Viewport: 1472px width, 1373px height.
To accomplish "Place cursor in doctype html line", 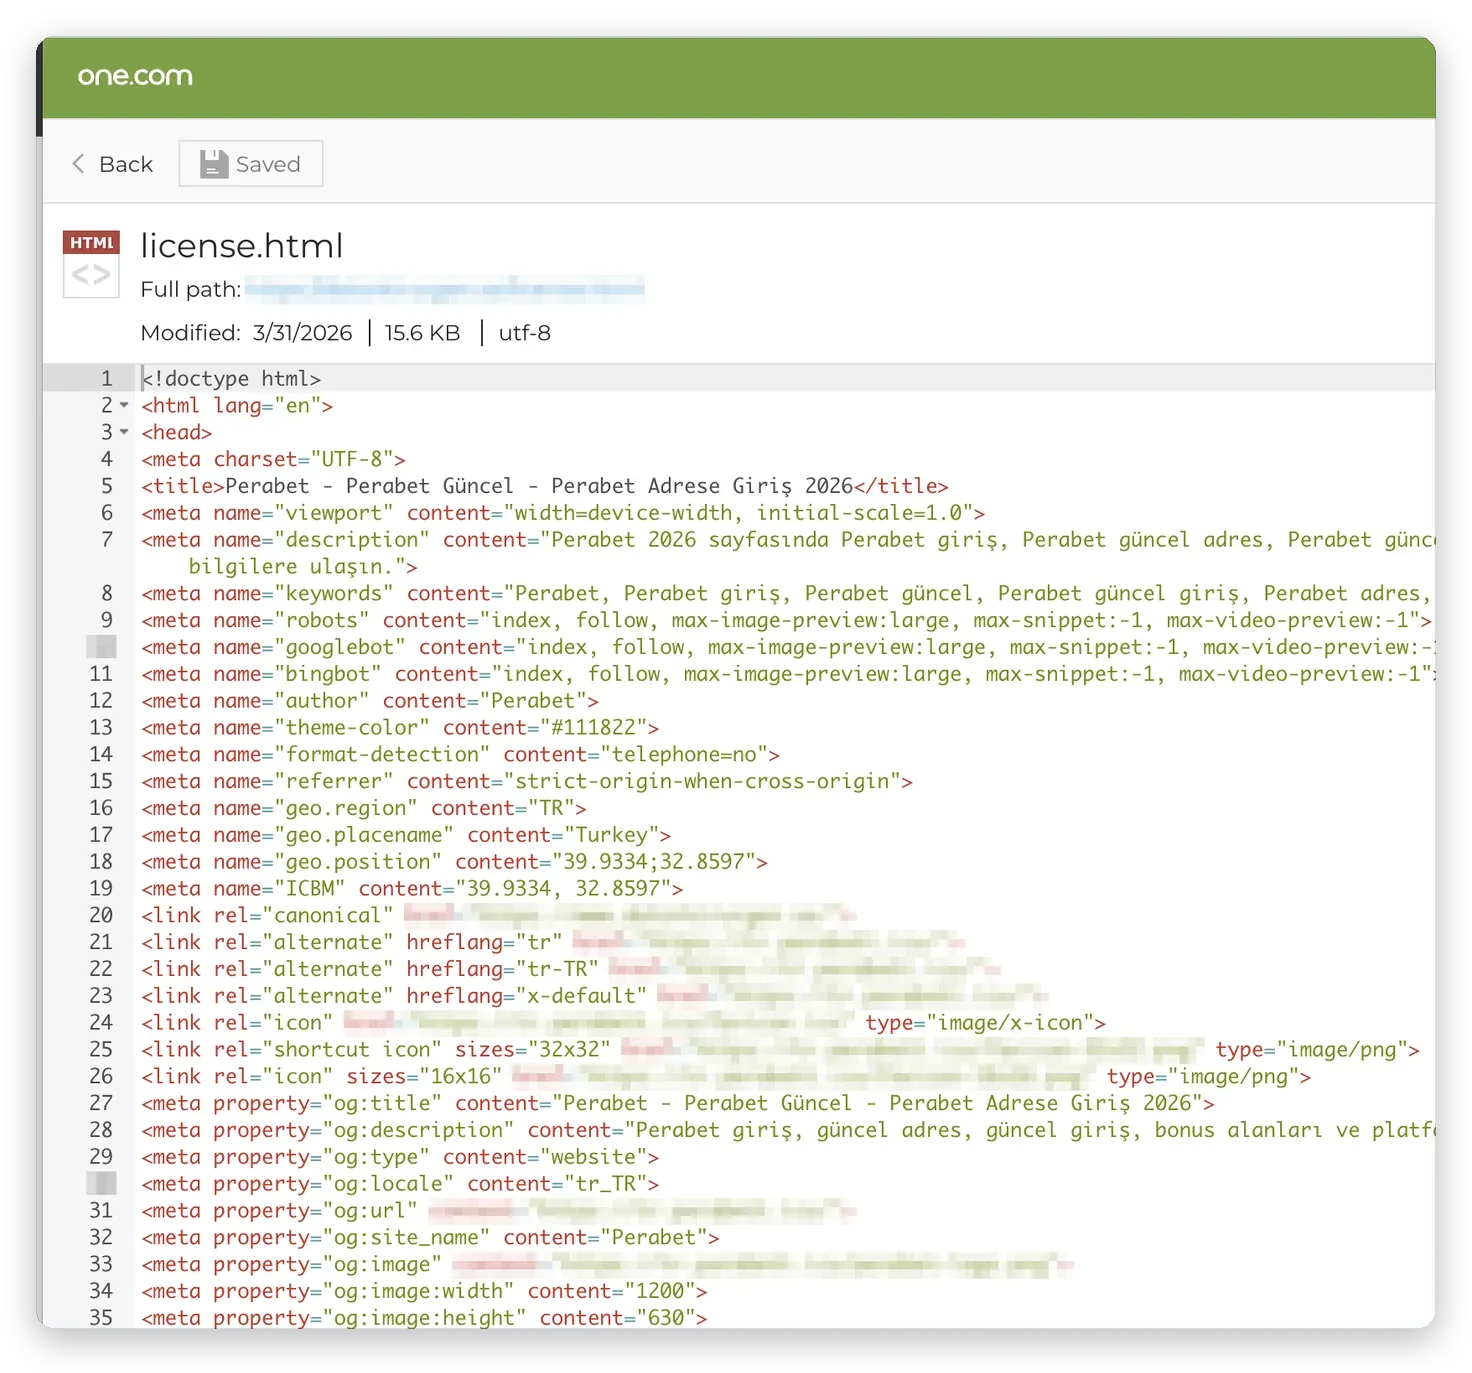I will [x=231, y=379].
